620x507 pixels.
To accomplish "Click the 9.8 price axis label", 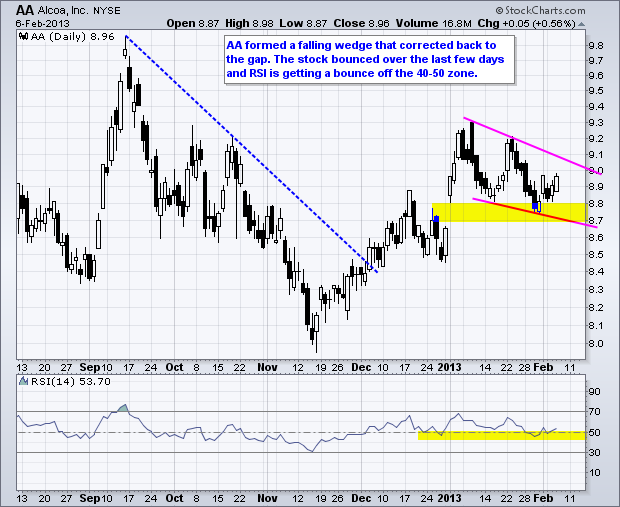I will click(x=595, y=46).
